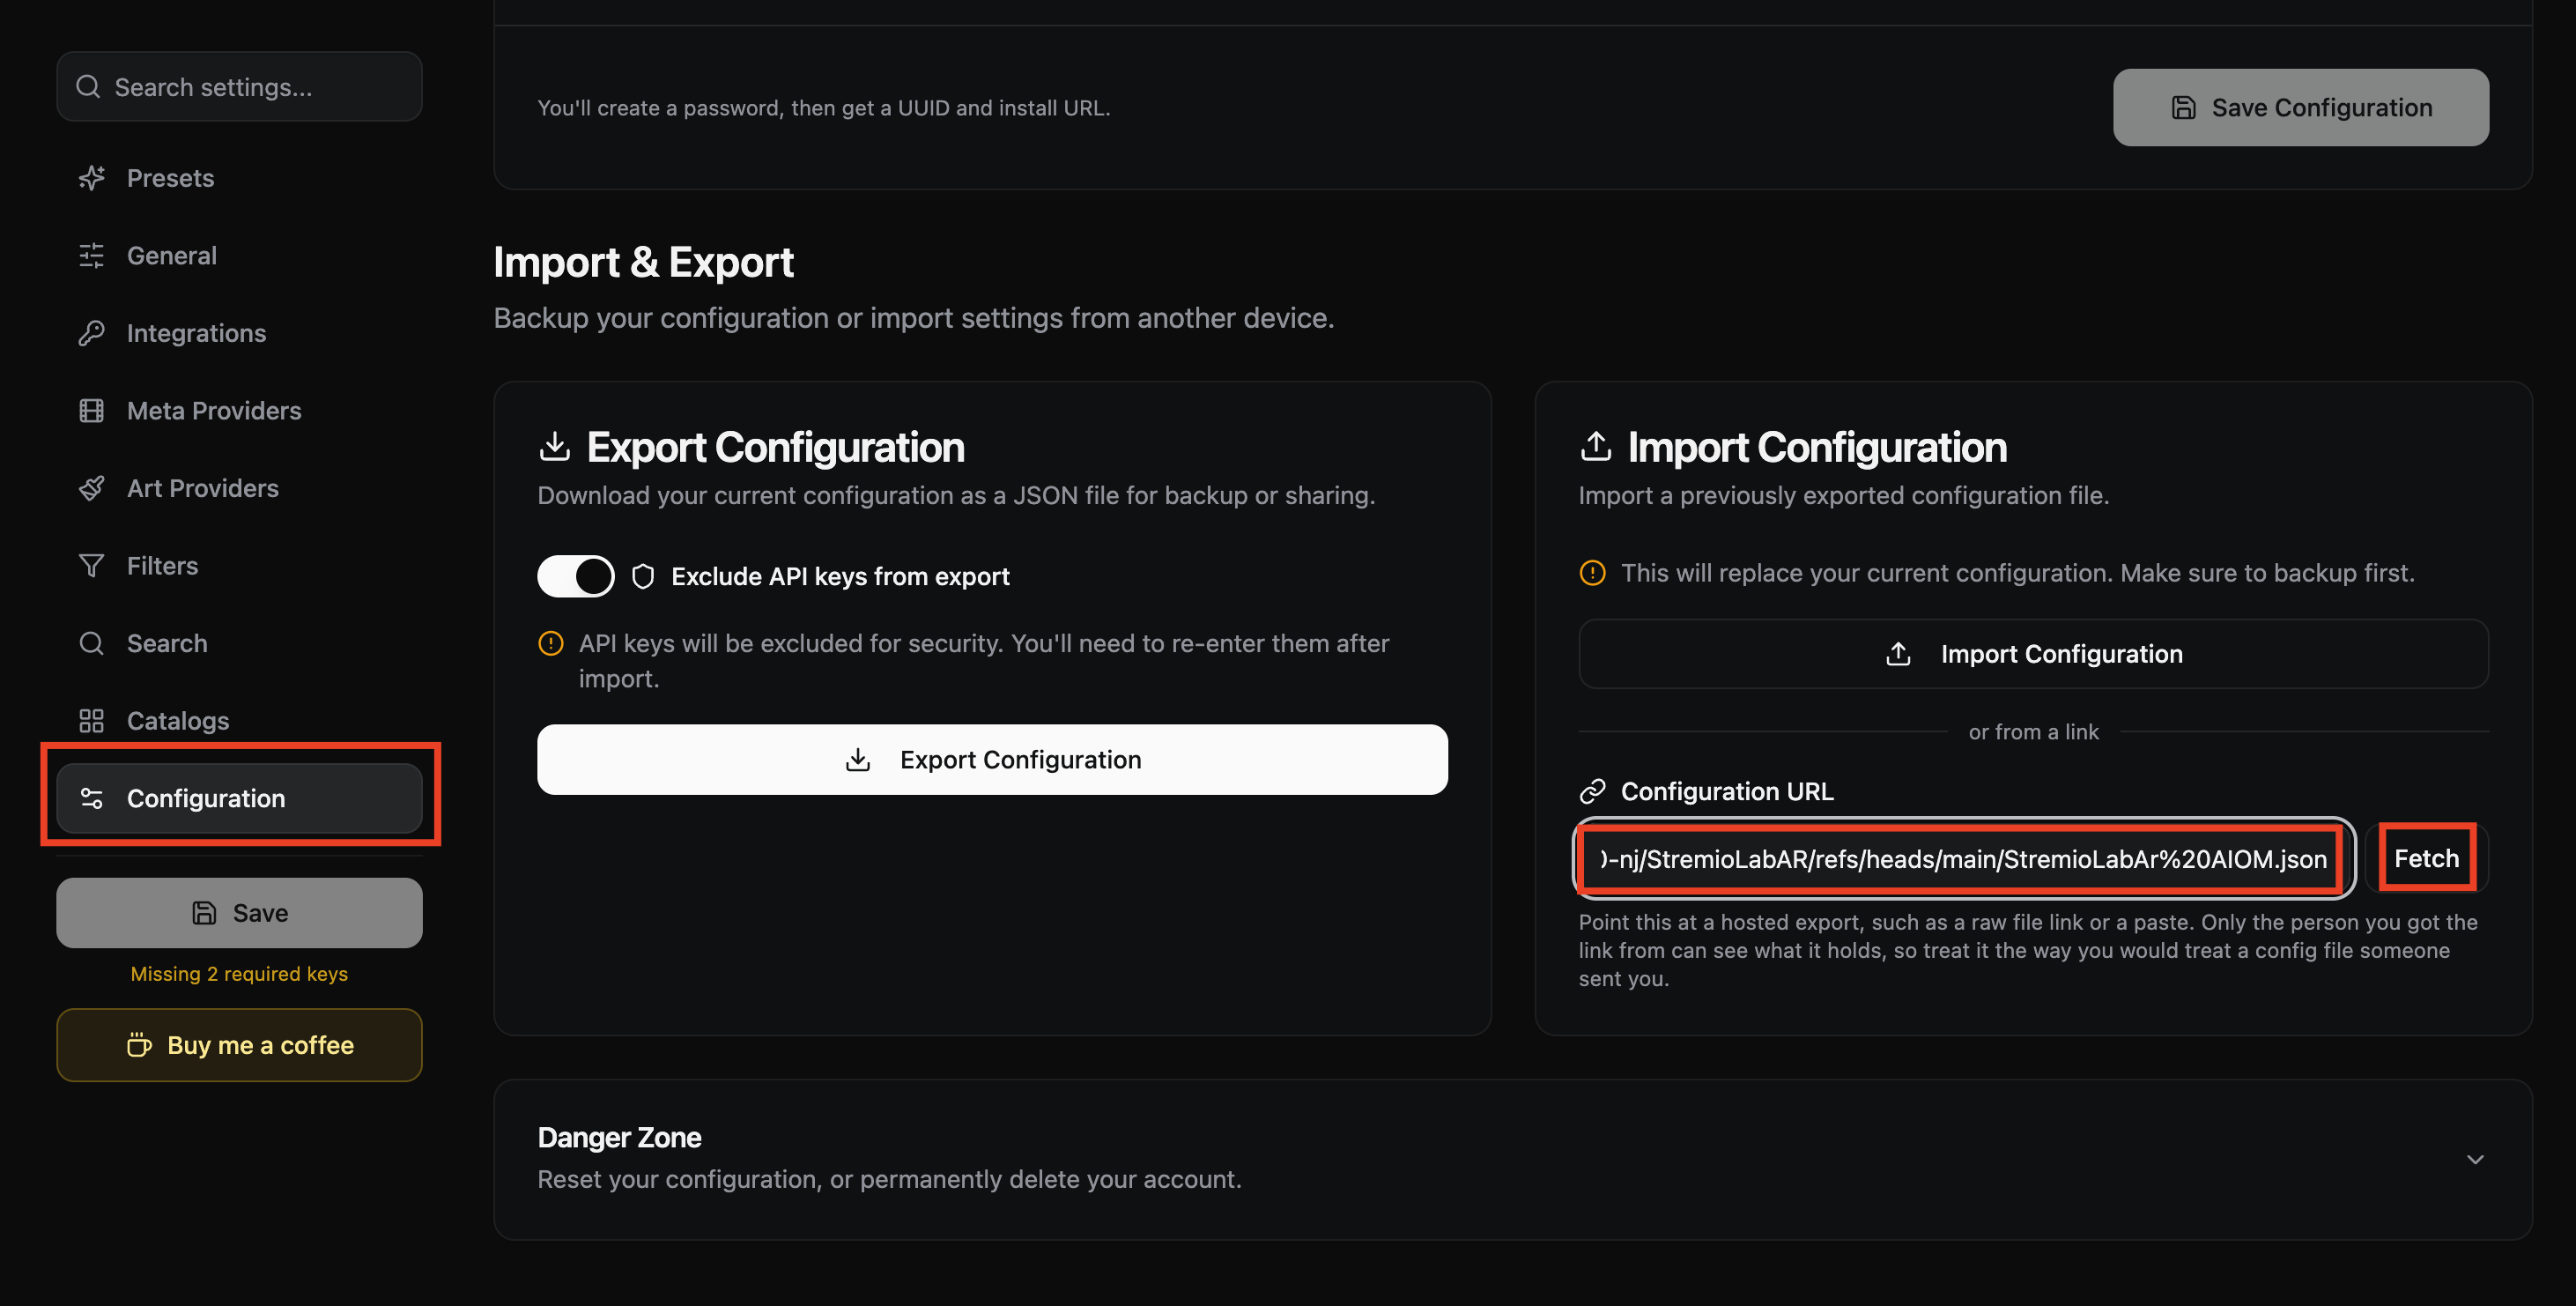The width and height of the screenshot is (2576, 1306).
Task: Click the link icon beside Configuration URL
Action: [x=1592, y=791]
